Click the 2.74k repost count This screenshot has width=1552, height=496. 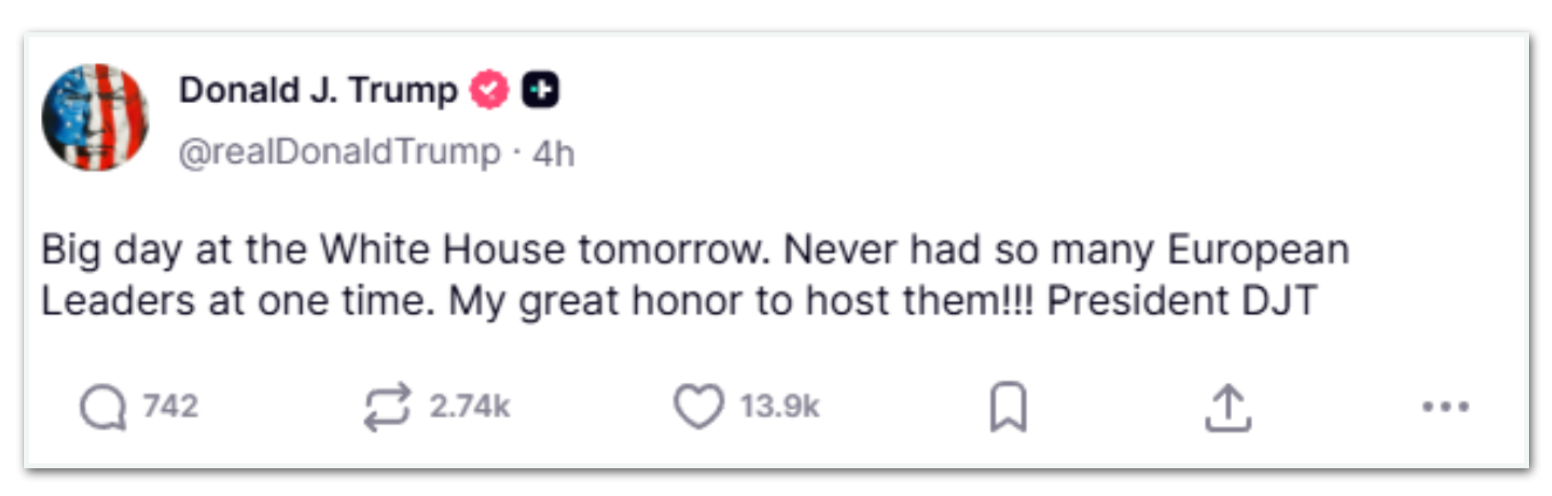[470, 408]
